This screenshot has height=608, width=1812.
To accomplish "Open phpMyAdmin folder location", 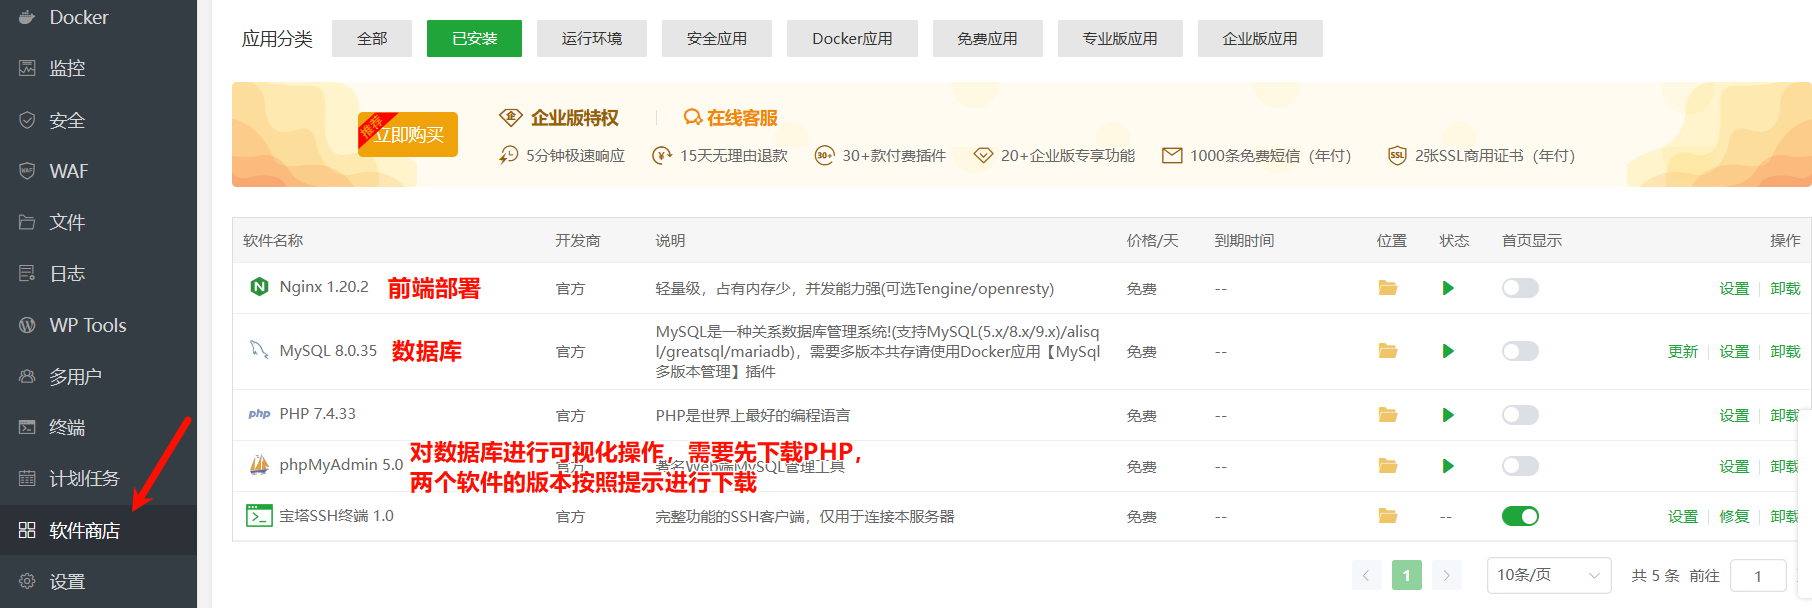I will [1388, 466].
